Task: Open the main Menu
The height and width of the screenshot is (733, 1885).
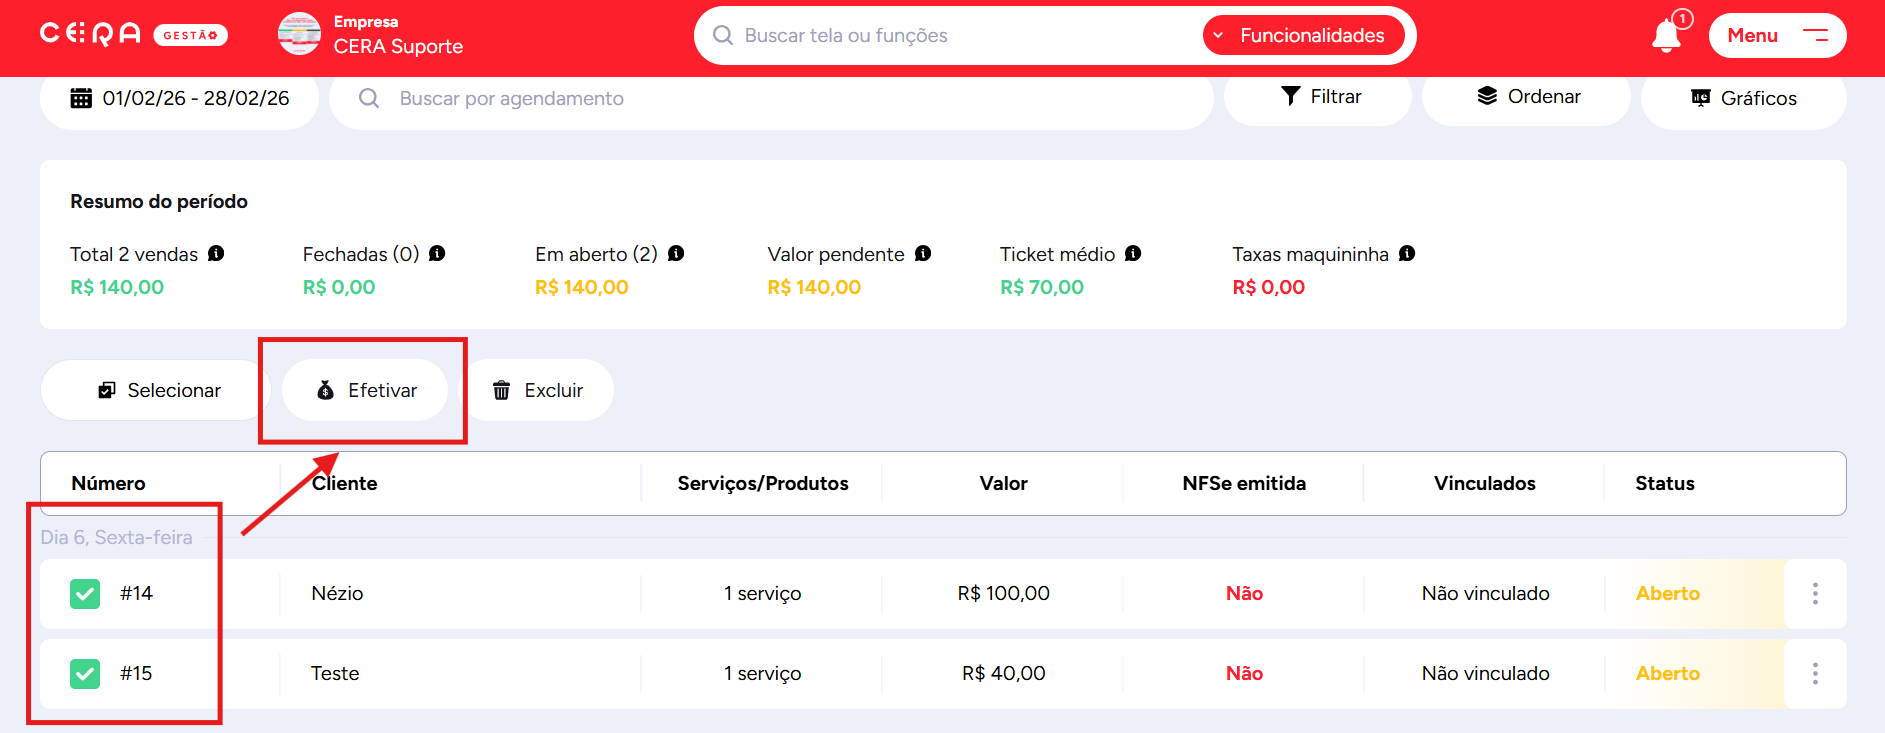Action: (1777, 36)
